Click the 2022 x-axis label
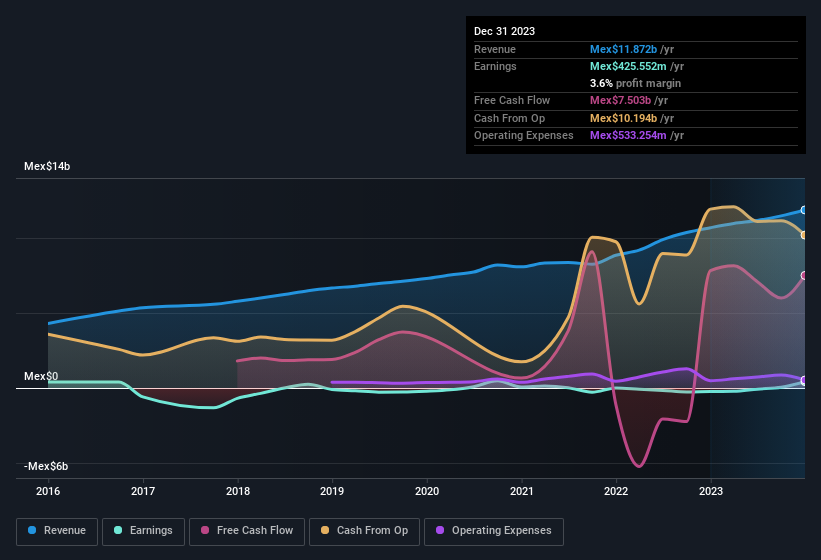 click(x=616, y=491)
